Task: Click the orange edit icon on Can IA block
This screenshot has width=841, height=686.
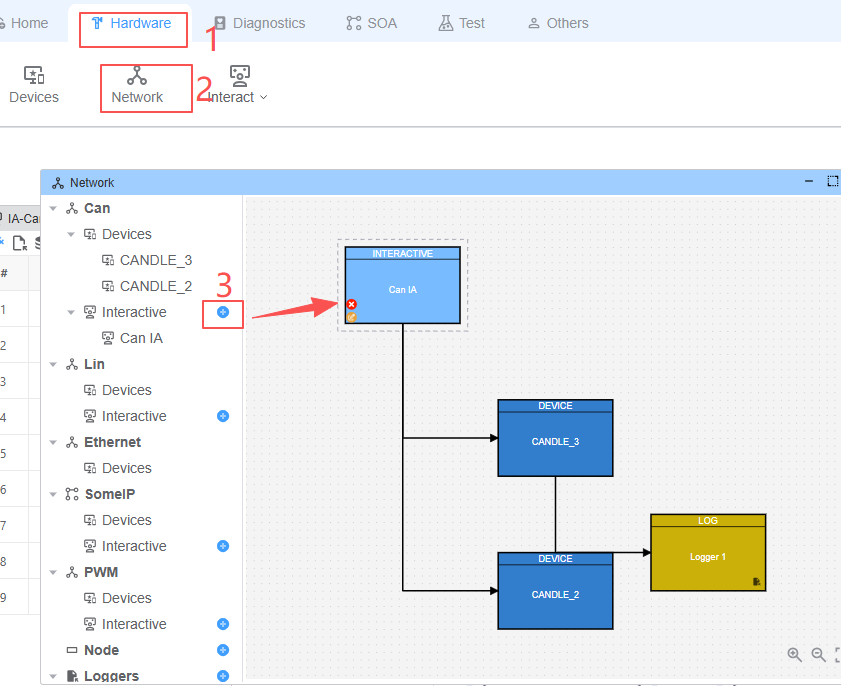Action: click(351, 317)
